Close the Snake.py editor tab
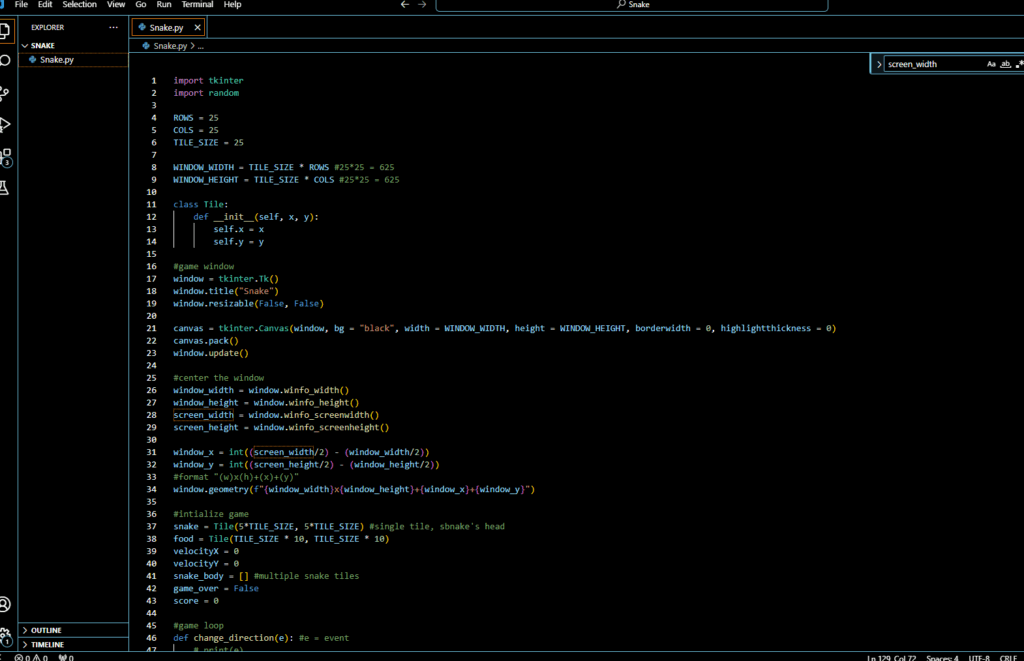 [197, 27]
